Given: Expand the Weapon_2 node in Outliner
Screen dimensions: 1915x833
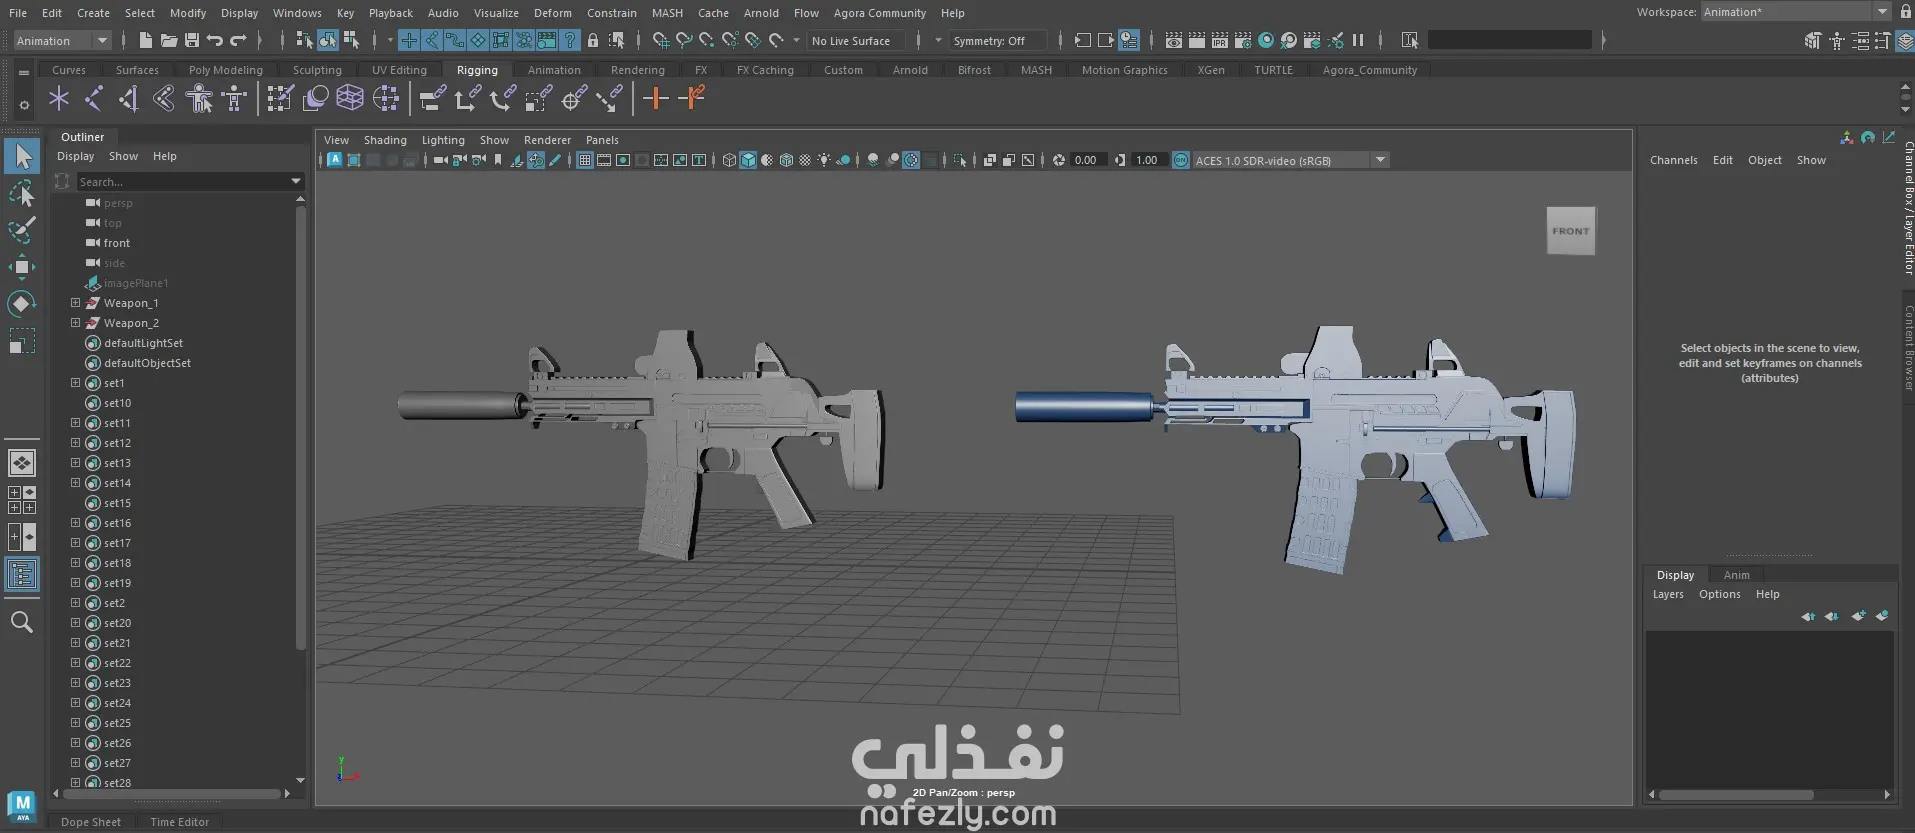Looking at the screenshot, I should (x=75, y=322).
